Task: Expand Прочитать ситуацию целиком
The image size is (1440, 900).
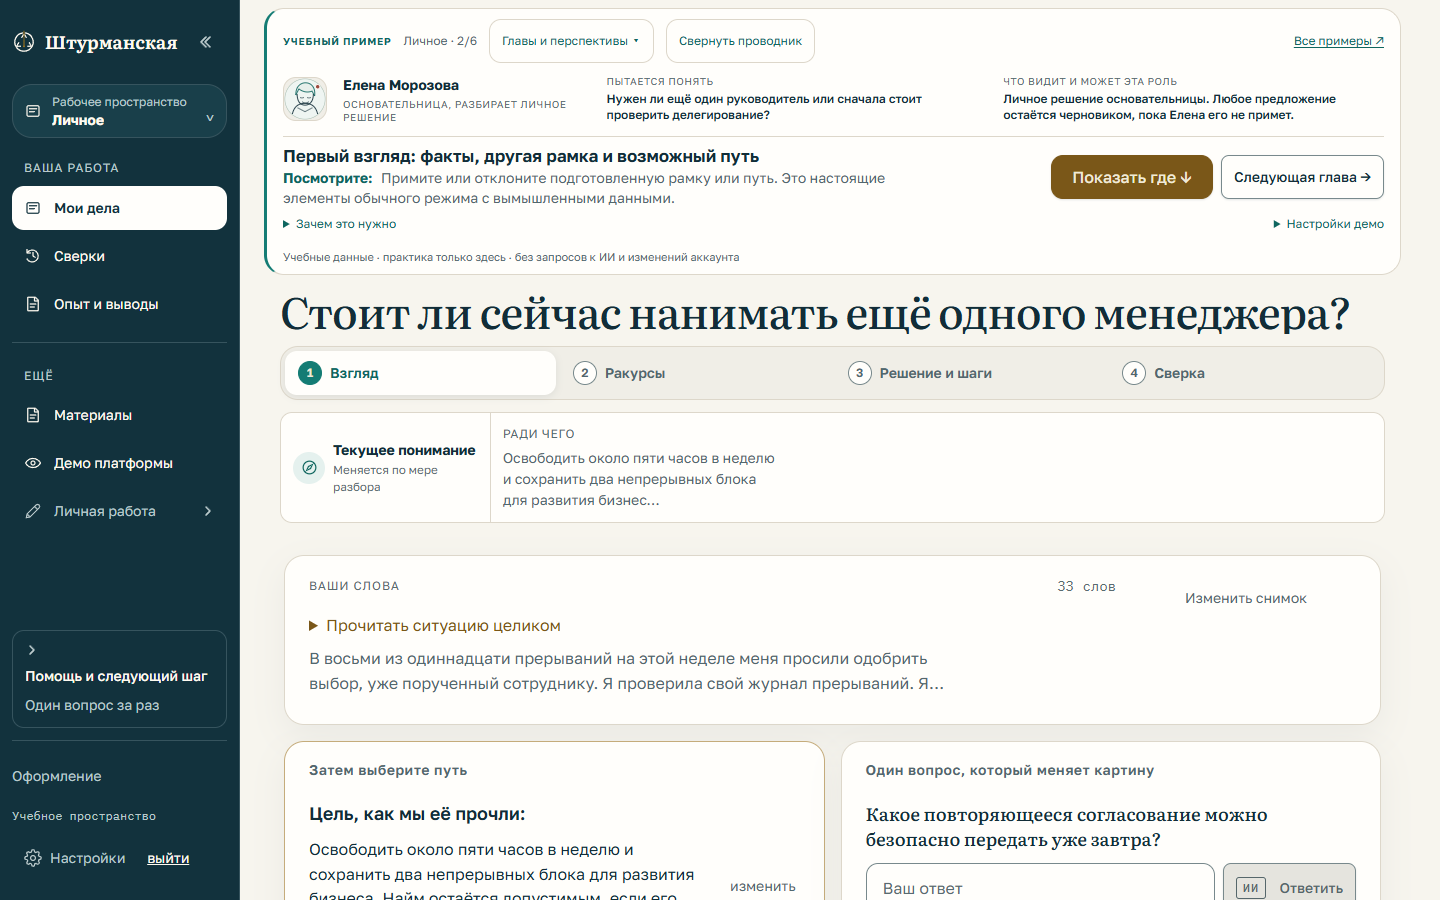Action: (435, 626)
